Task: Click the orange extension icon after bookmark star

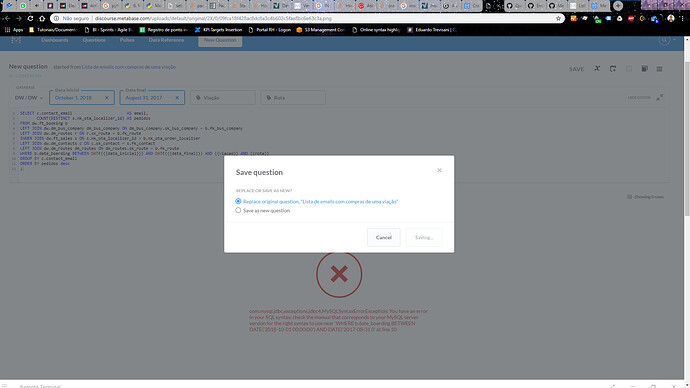Action: 574,18
